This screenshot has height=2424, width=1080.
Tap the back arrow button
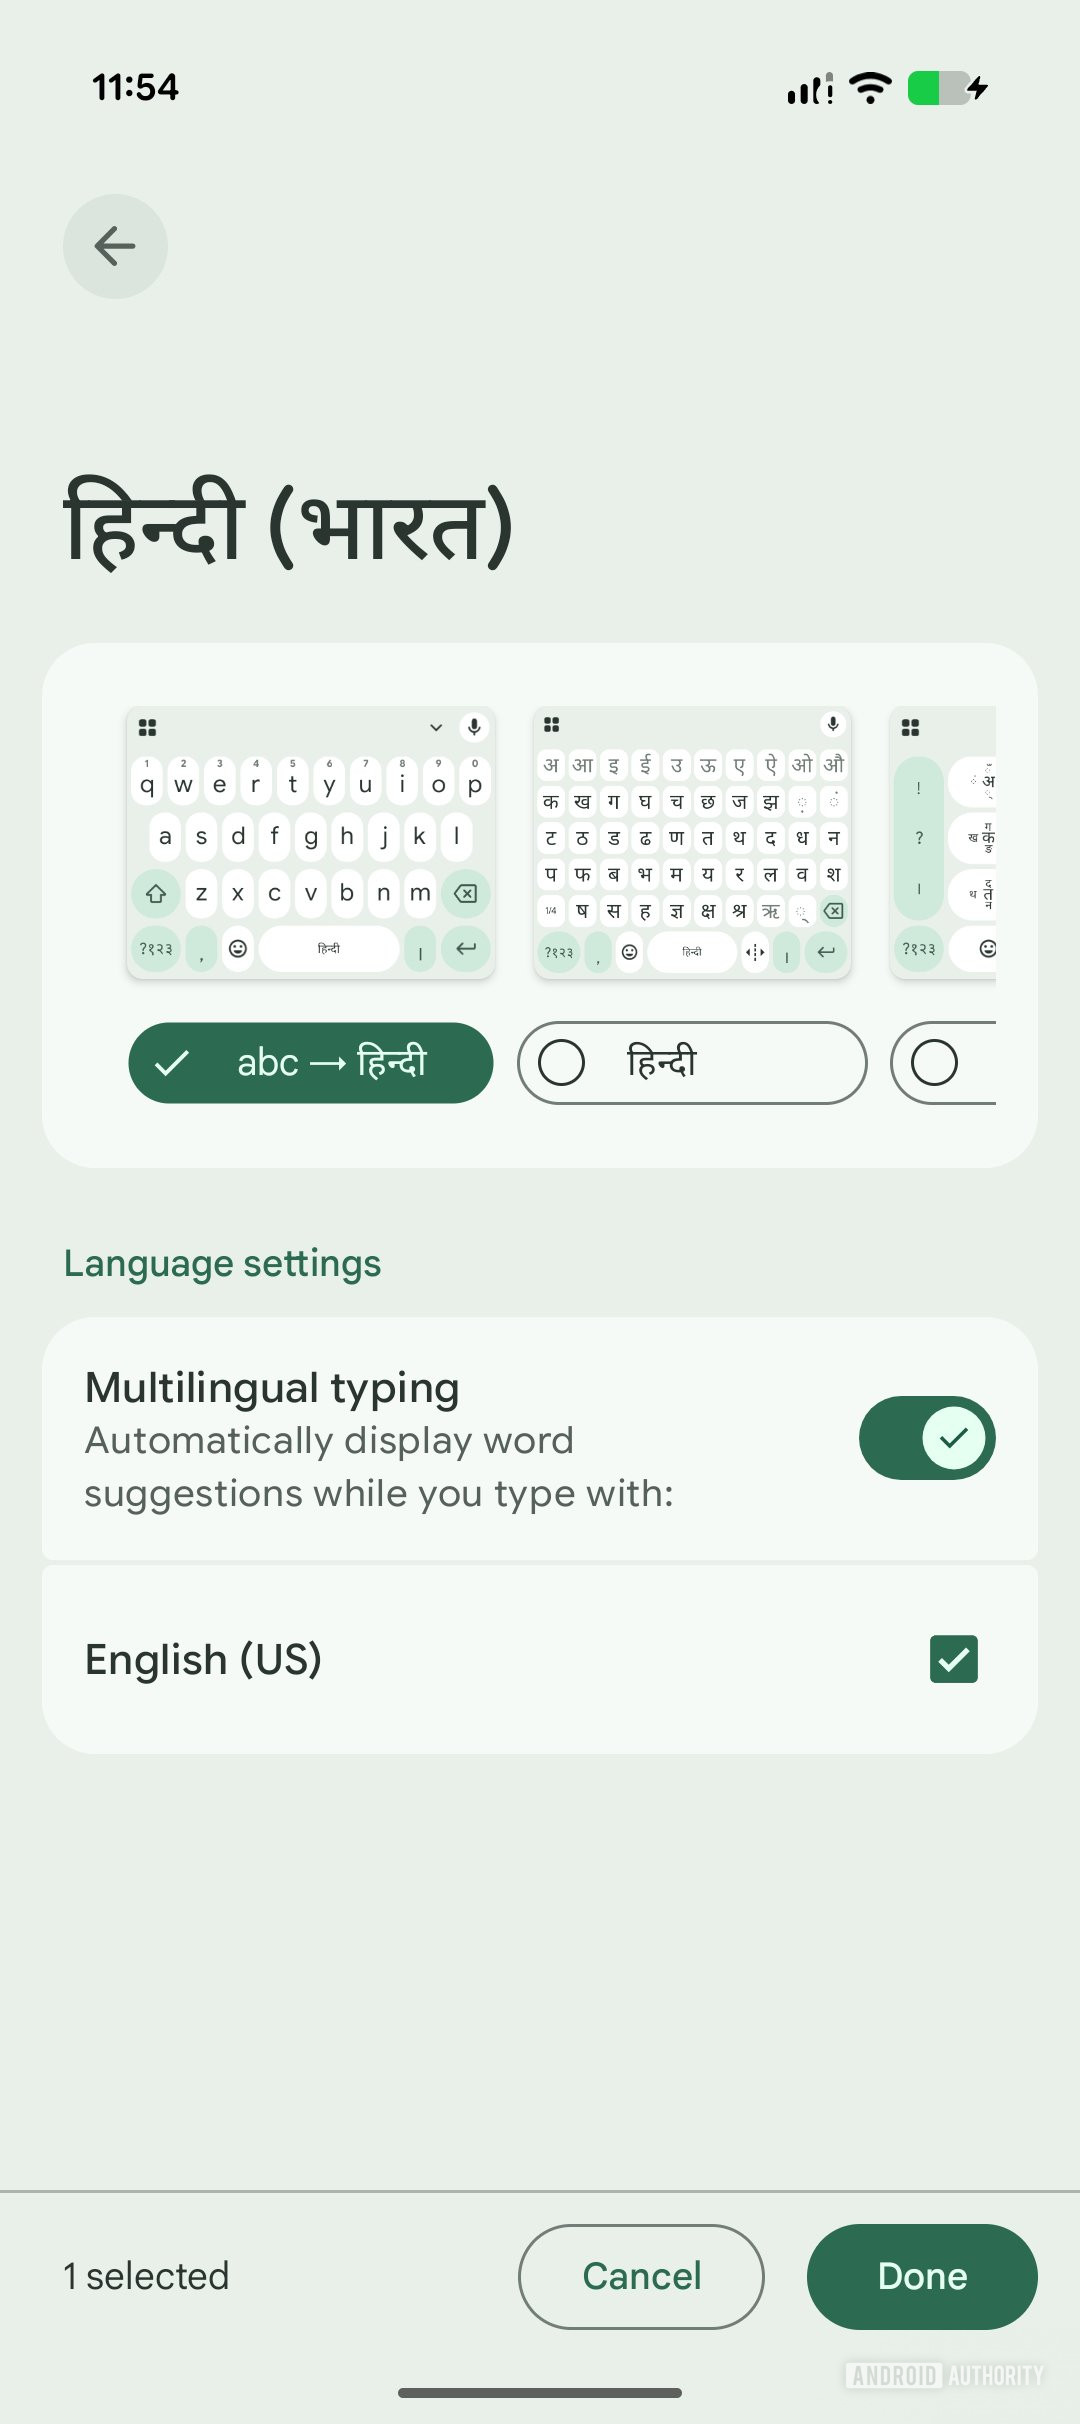pos(115,246)
